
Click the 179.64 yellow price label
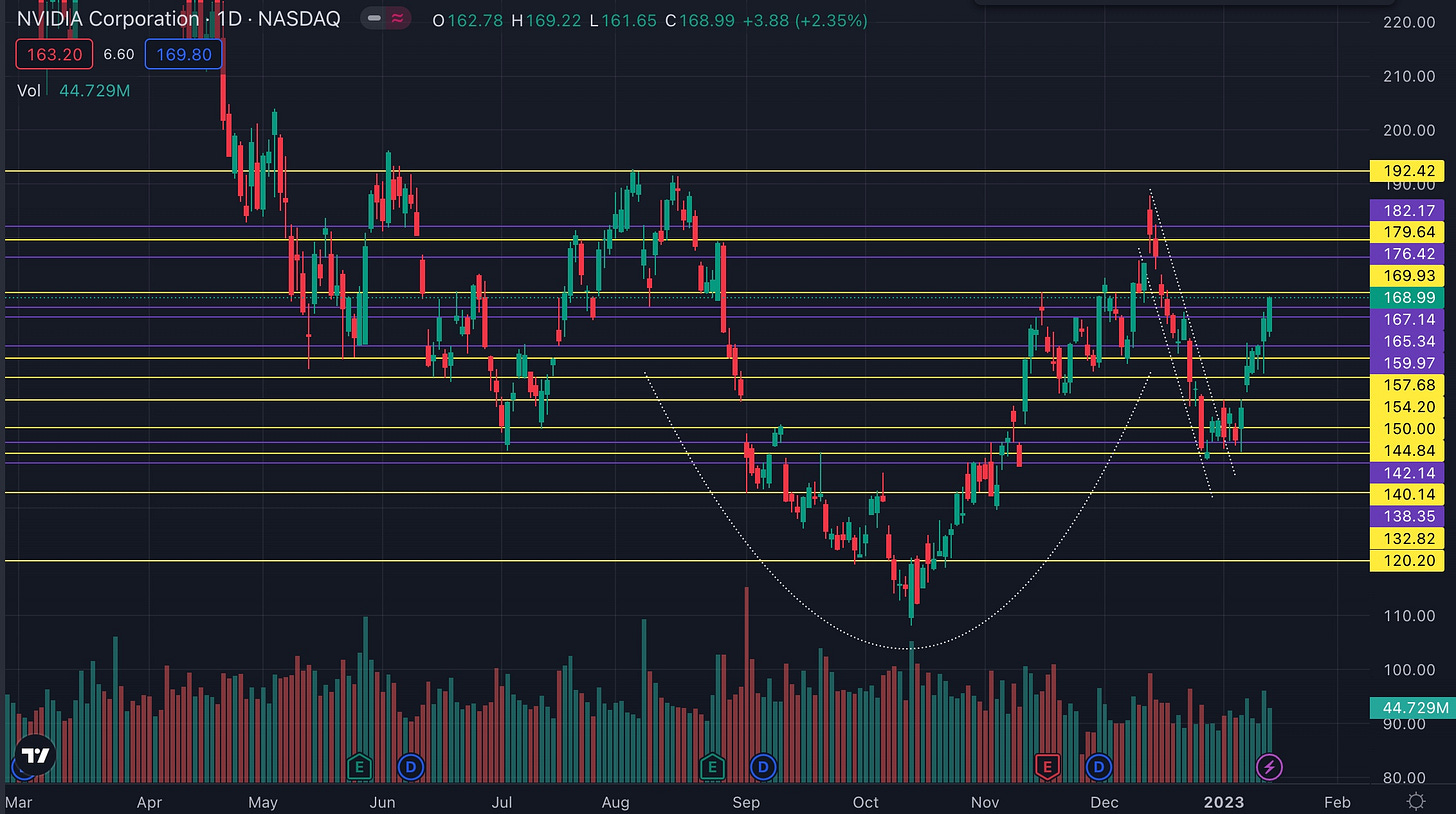1407,232
